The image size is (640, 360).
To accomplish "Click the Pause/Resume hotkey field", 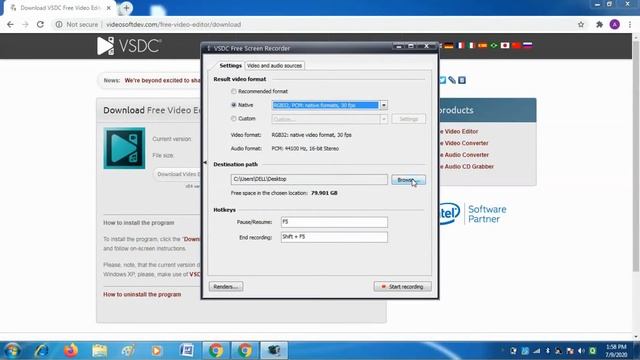I will pyautogui.click(x=334, y=222).
